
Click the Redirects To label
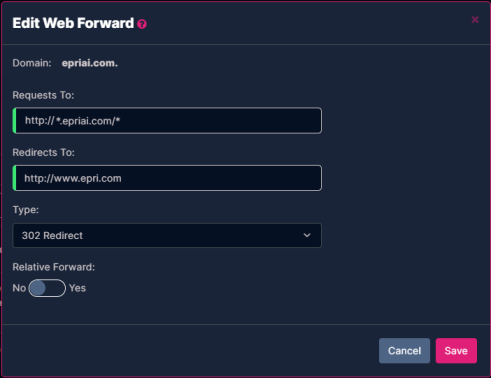44,153
